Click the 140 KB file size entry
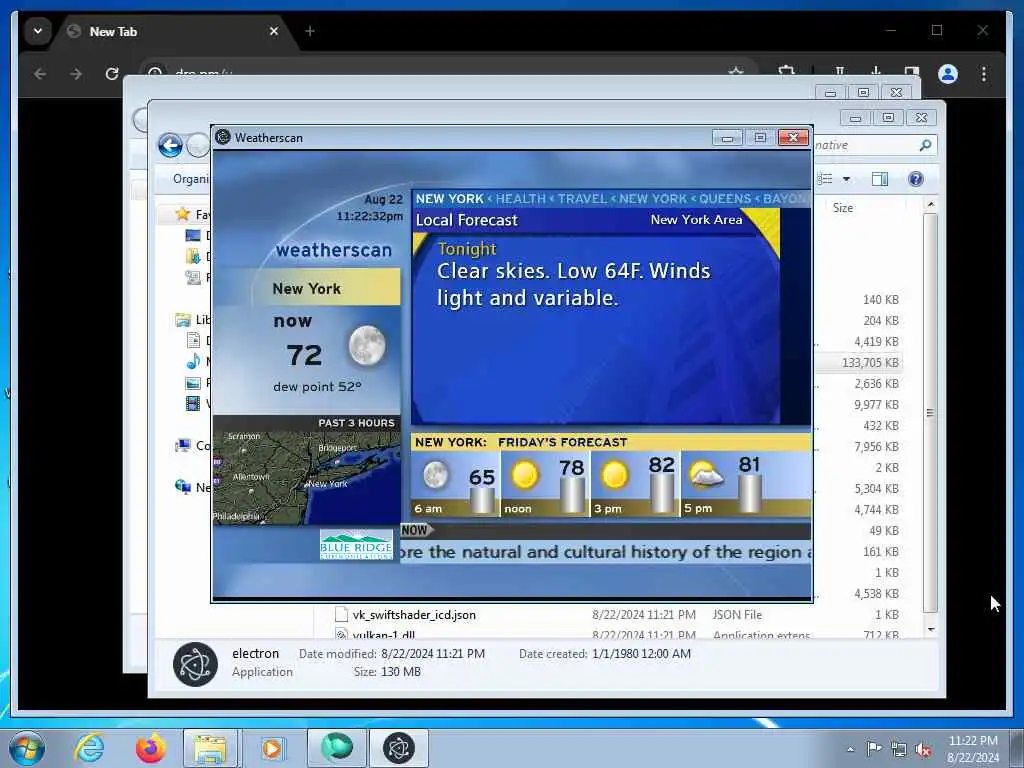 (x=880, y=300)
